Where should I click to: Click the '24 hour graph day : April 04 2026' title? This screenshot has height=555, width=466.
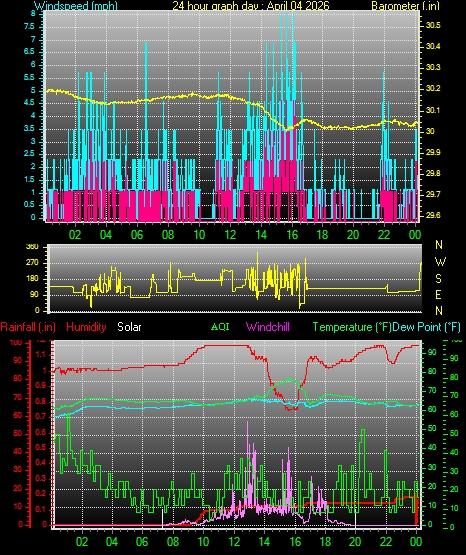pos(251,6)
